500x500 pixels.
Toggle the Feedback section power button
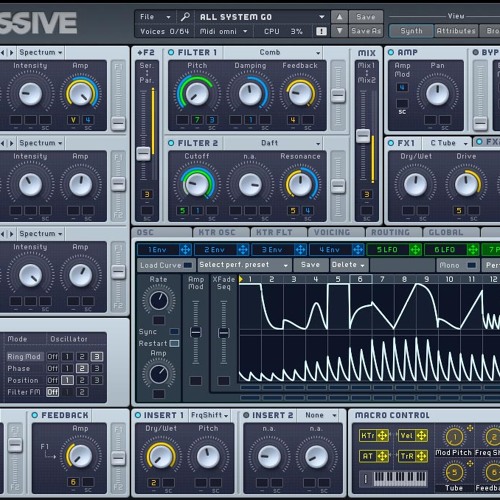click(x=35, y=415)
